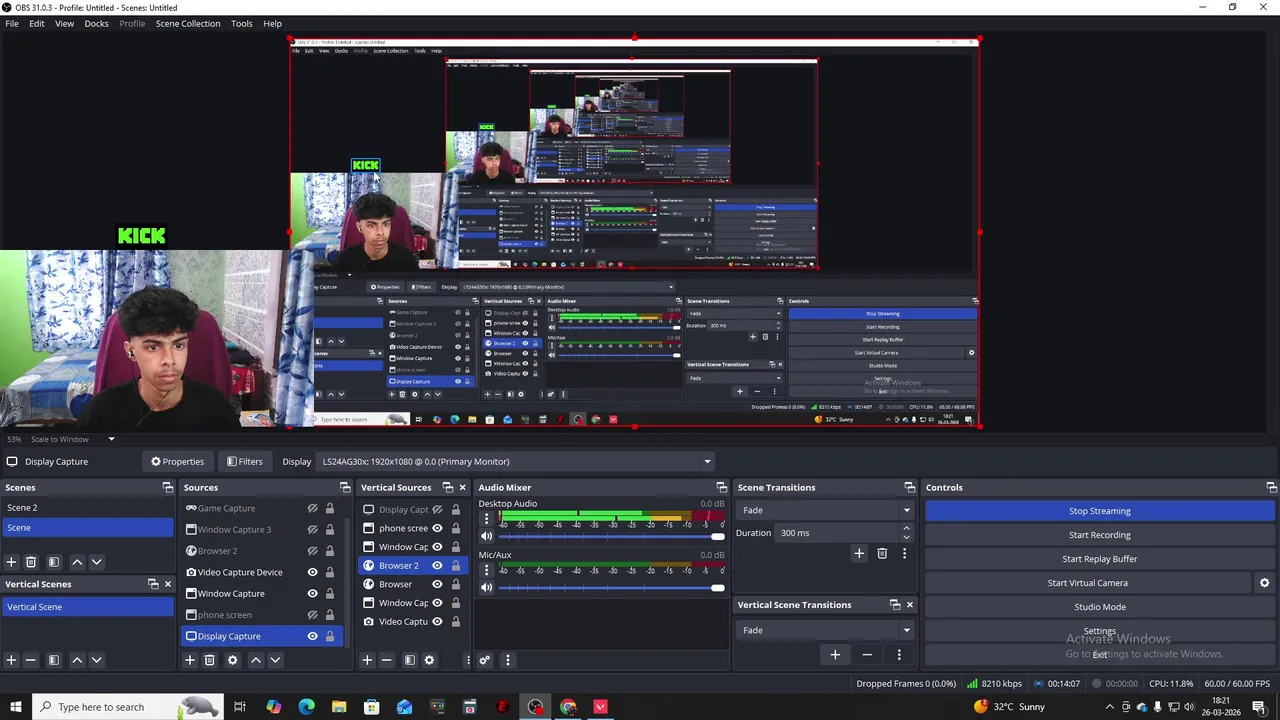Show hidden Game Capture source
The image size is (1280, 720).
tap(312, 508)
